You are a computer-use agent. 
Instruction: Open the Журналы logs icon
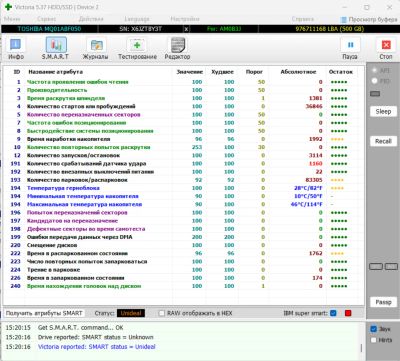pyautogui.click(x=96, y=49)
